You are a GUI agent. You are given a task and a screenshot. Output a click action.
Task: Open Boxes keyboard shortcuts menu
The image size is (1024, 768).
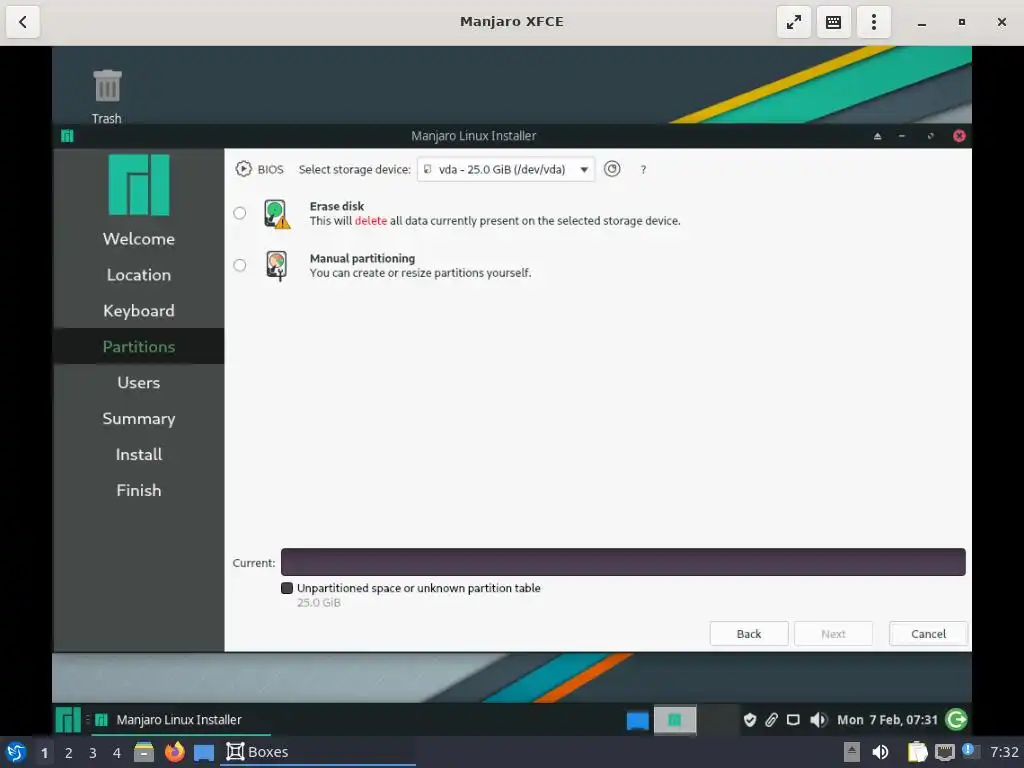[834, 22]
